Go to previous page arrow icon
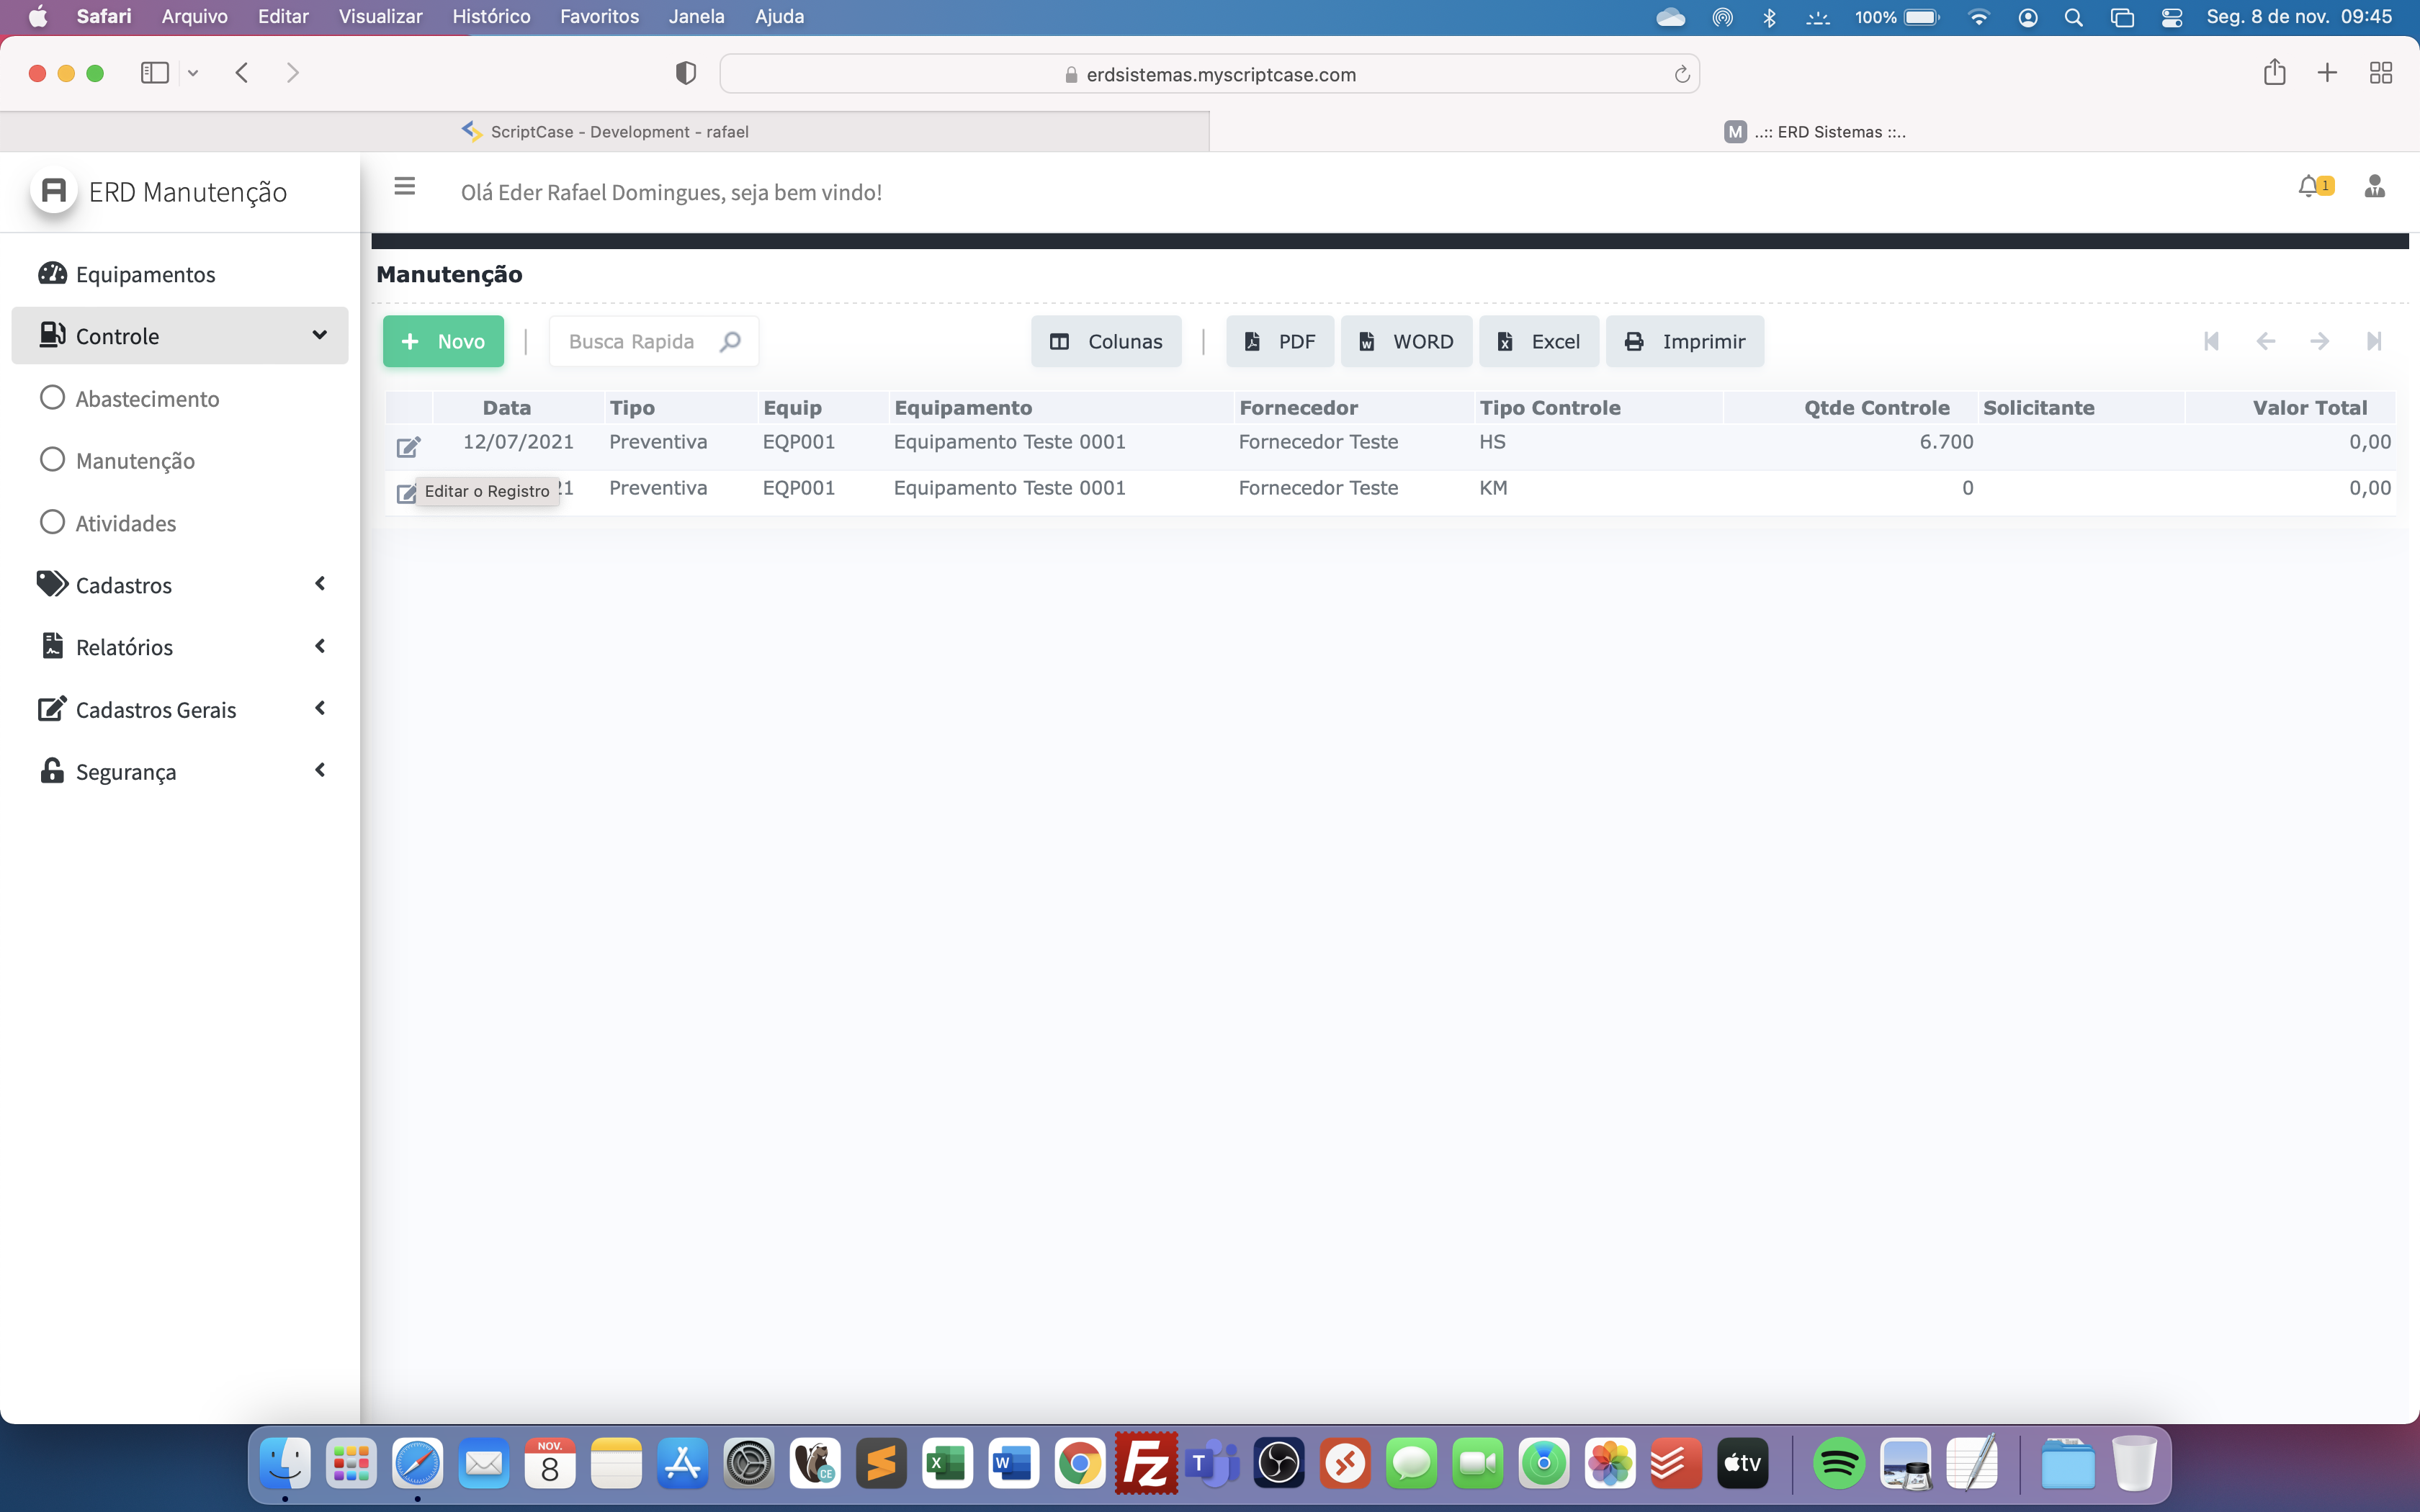This screenshot has width=2420, height=1512. [x=2265, y=341]
